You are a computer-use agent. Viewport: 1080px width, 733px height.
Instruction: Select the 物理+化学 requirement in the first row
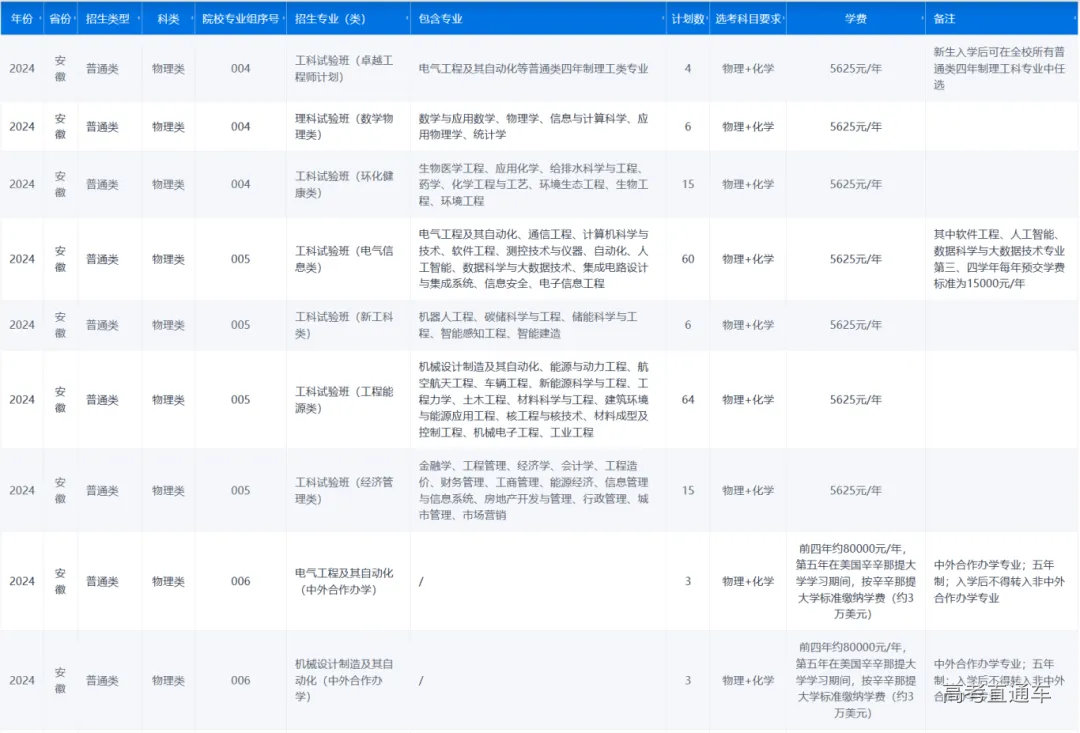(x=748, y=70)
